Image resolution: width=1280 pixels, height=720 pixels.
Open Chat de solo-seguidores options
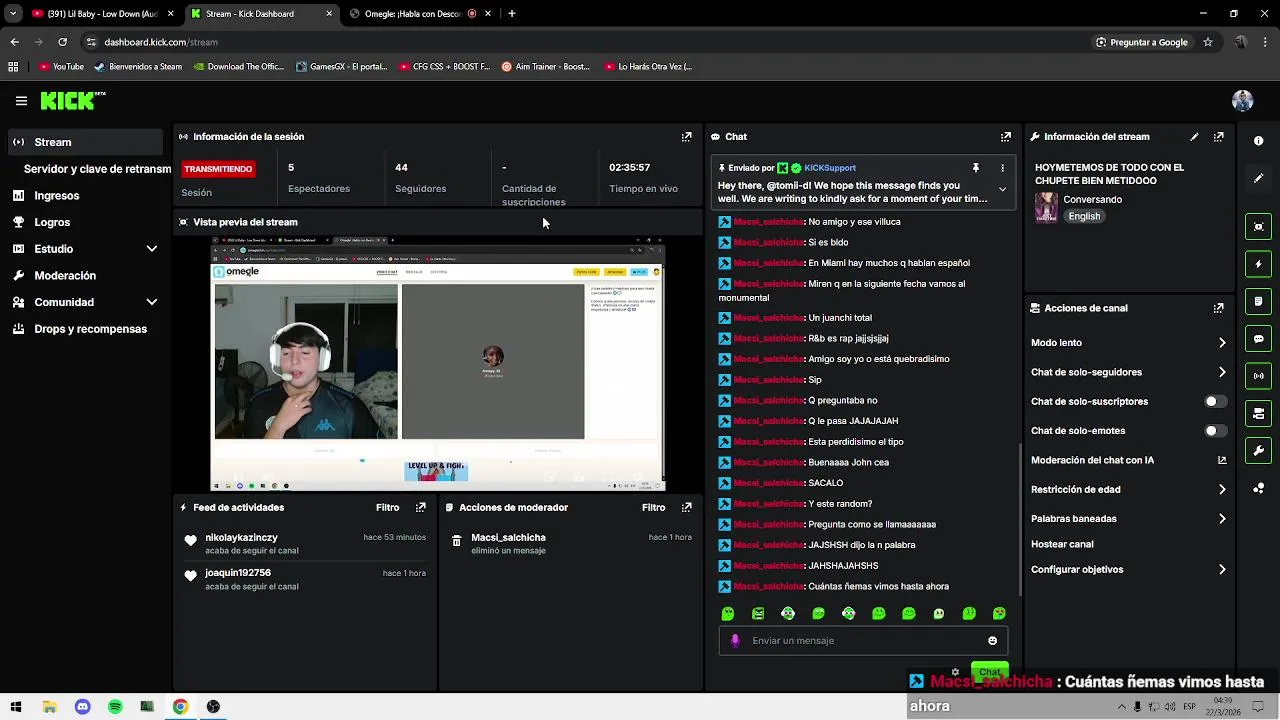1128,373
